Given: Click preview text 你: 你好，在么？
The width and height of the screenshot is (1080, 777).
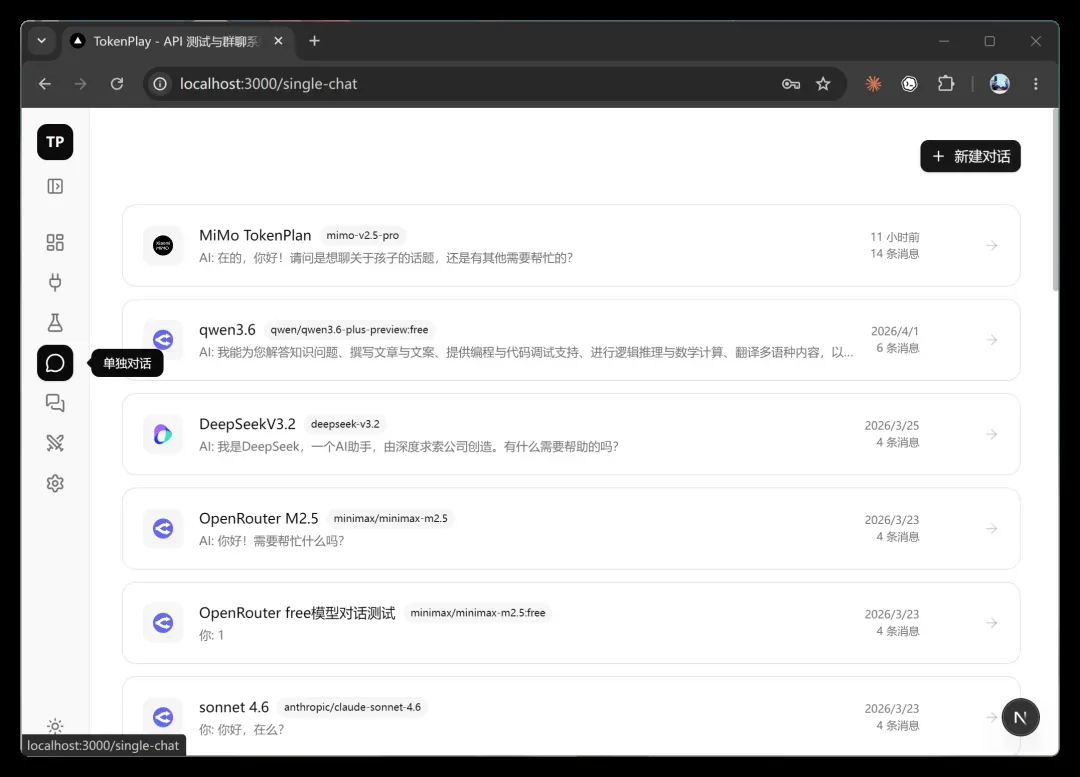Looking at the screenshot, I should coord(242,729).
